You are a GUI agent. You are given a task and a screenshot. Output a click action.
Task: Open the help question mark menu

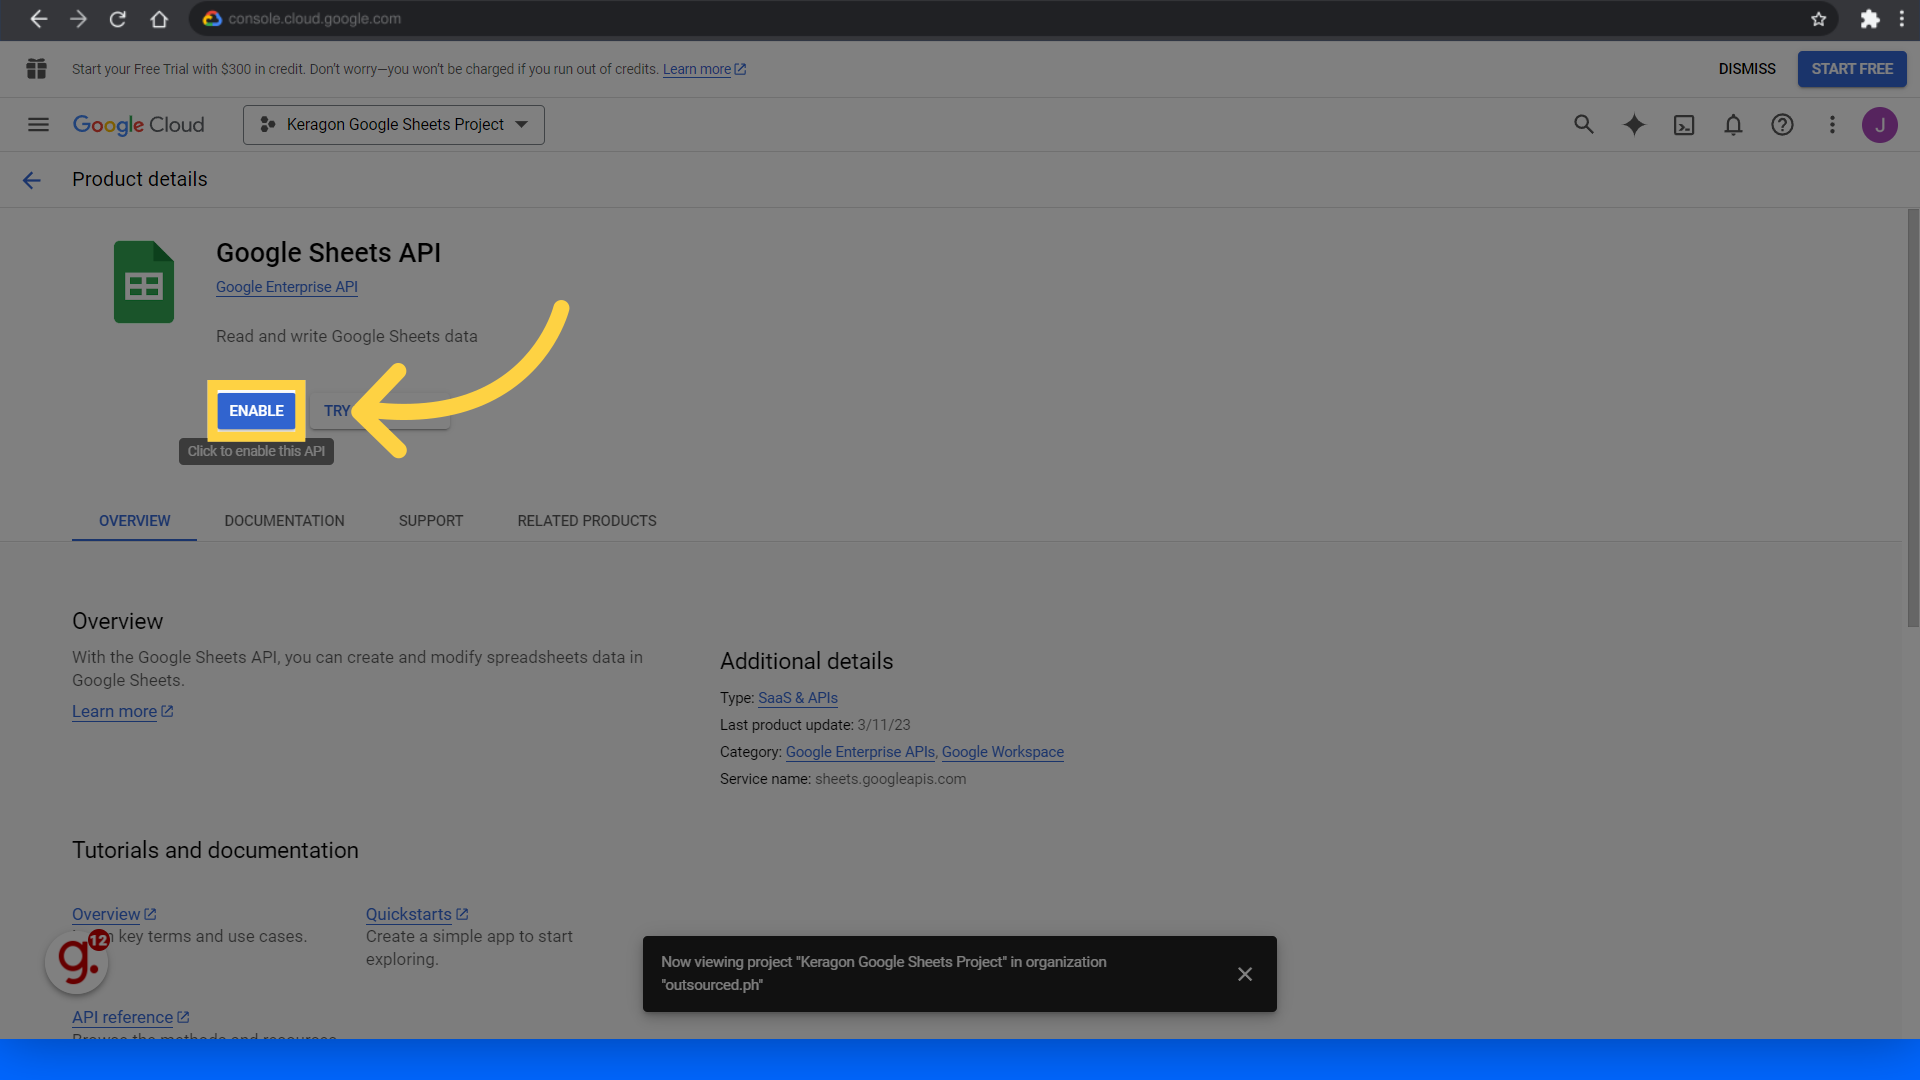pyautogui.click(x=1782, y=125)
